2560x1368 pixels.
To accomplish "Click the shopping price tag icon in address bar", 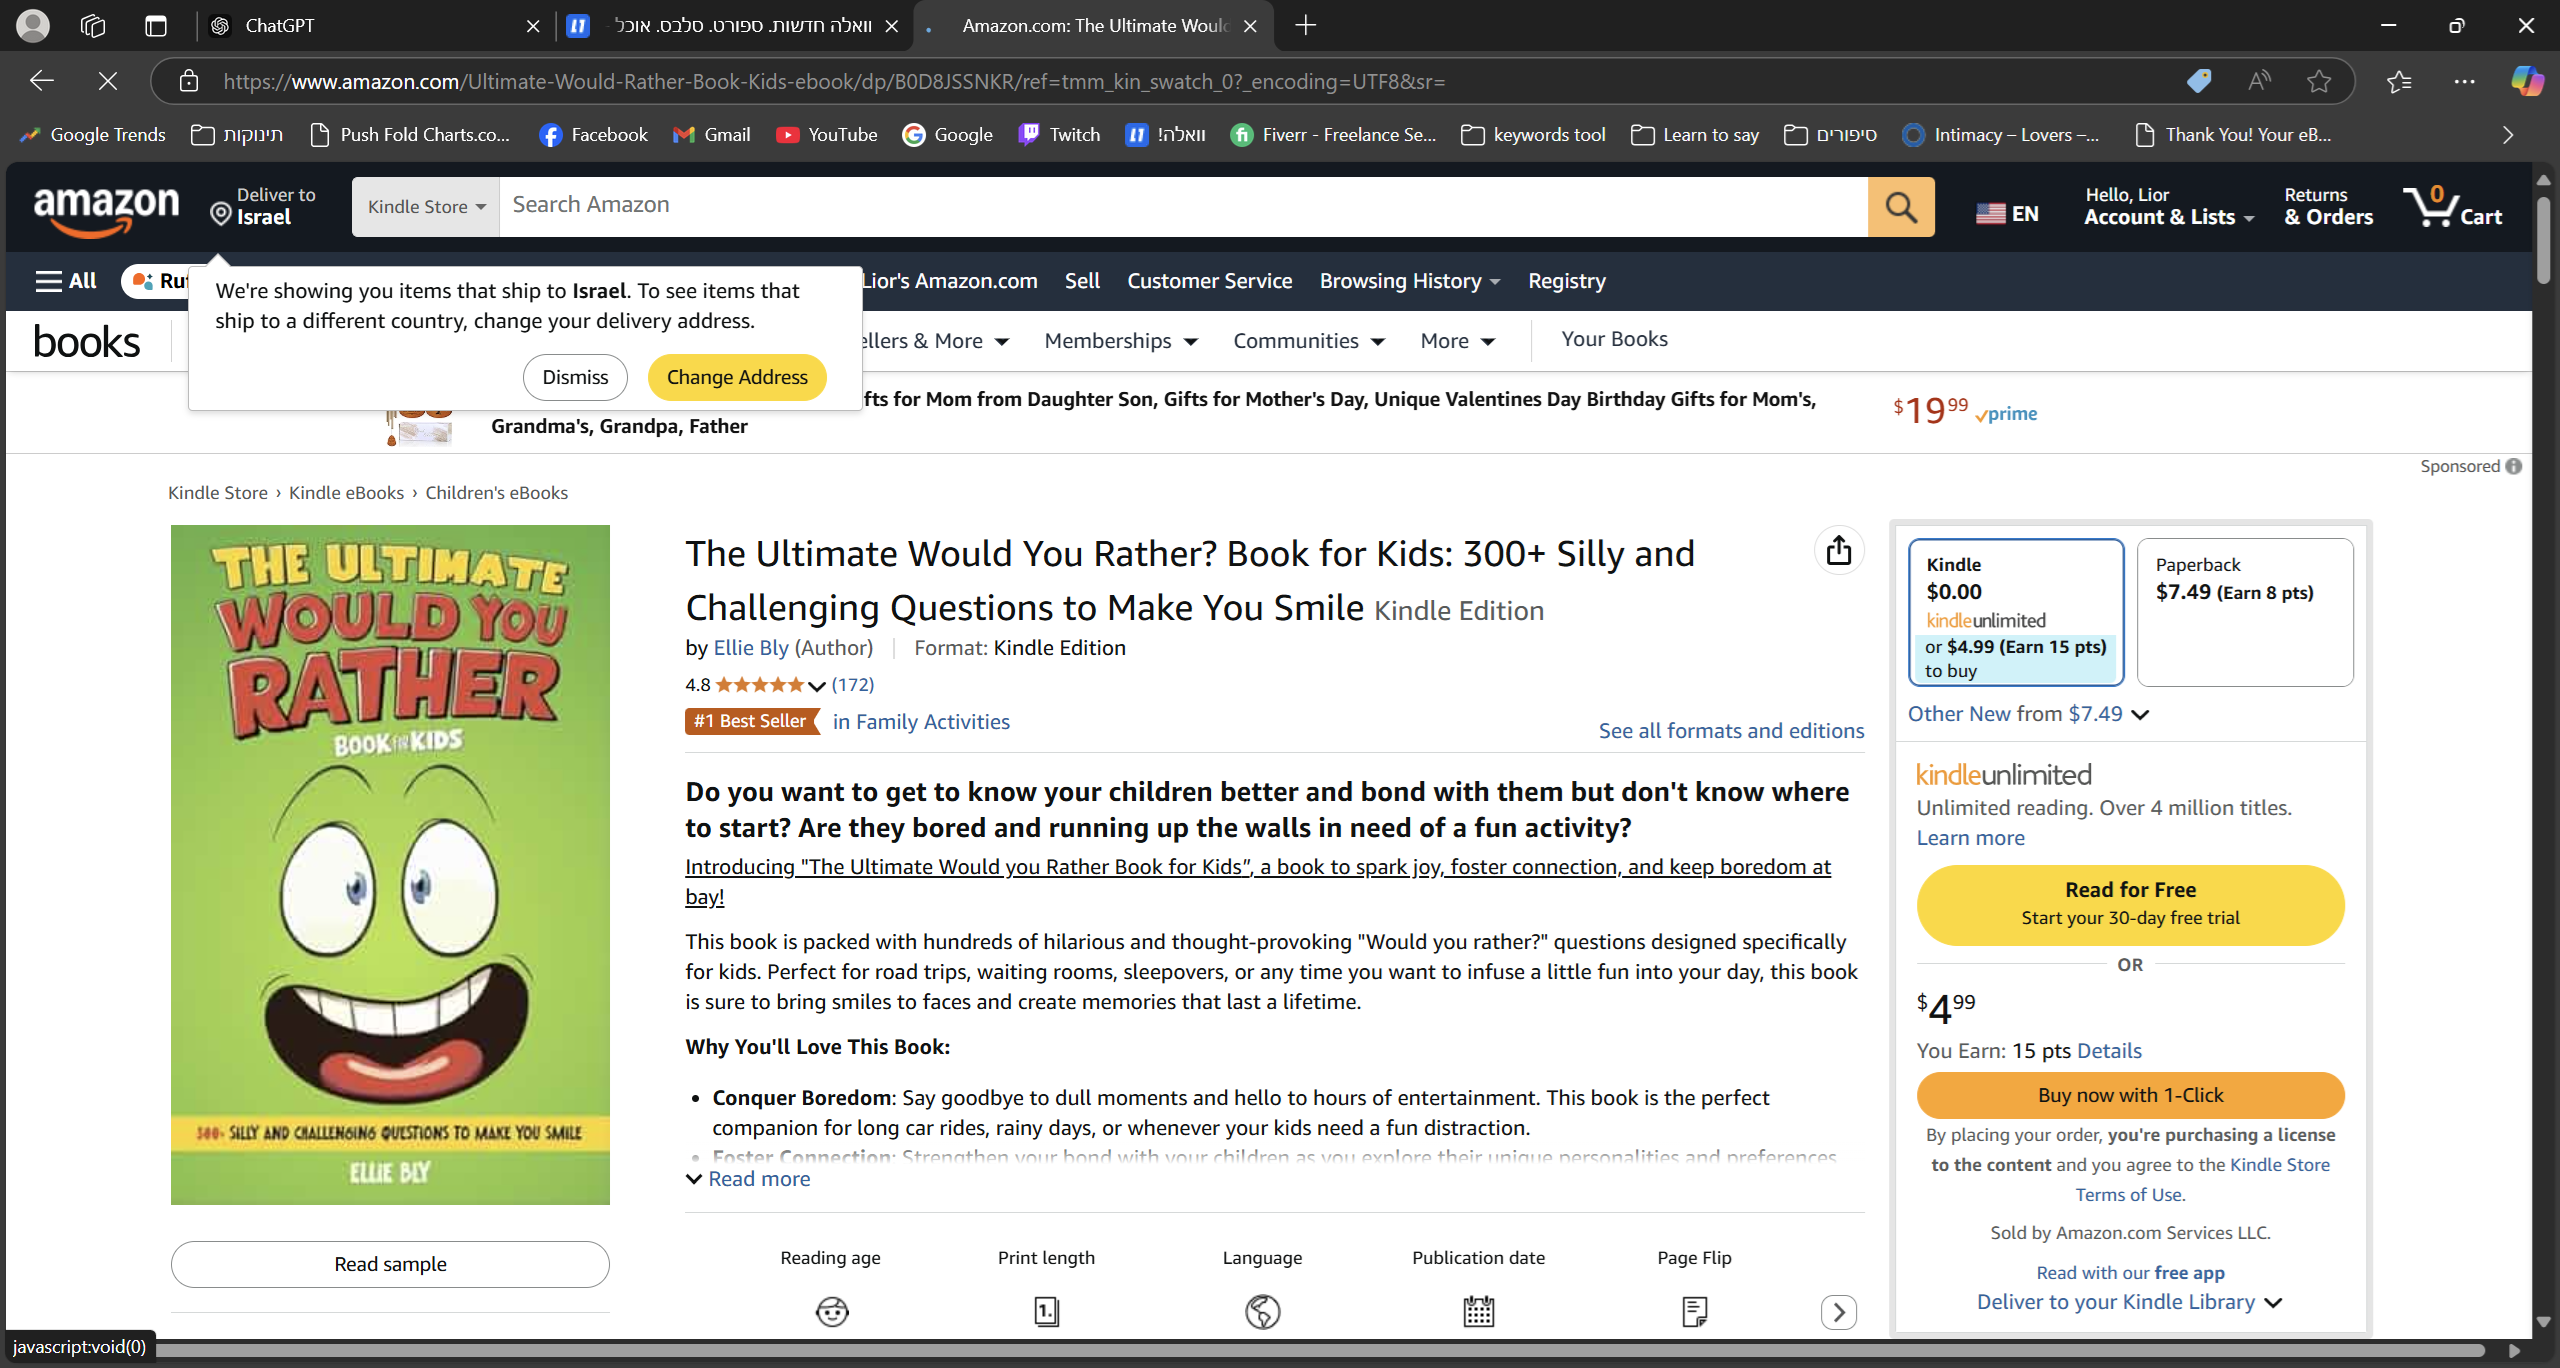I will tap(2199, 81).
